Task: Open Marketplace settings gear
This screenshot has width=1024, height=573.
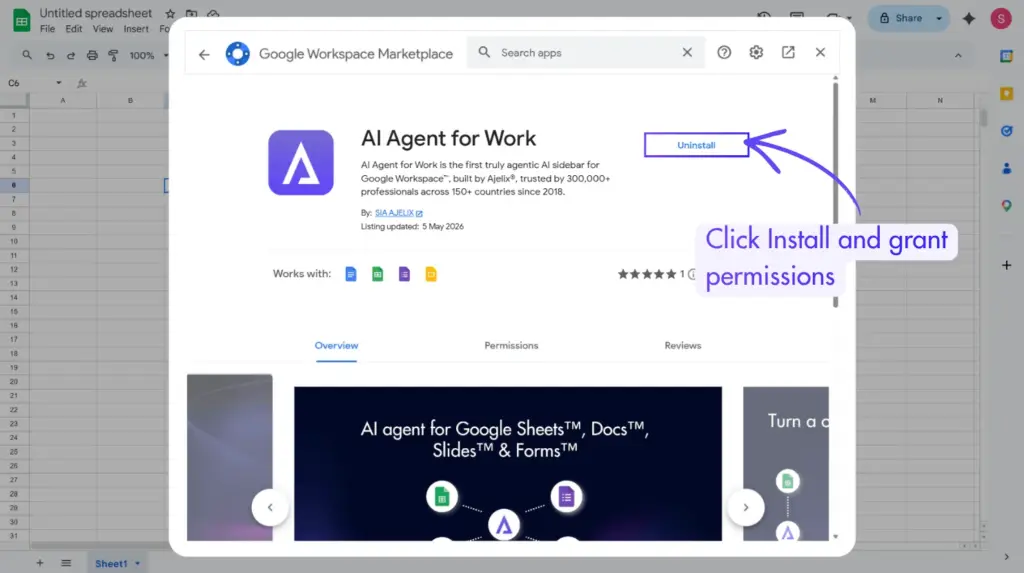Action: click(x=756, y=52)
